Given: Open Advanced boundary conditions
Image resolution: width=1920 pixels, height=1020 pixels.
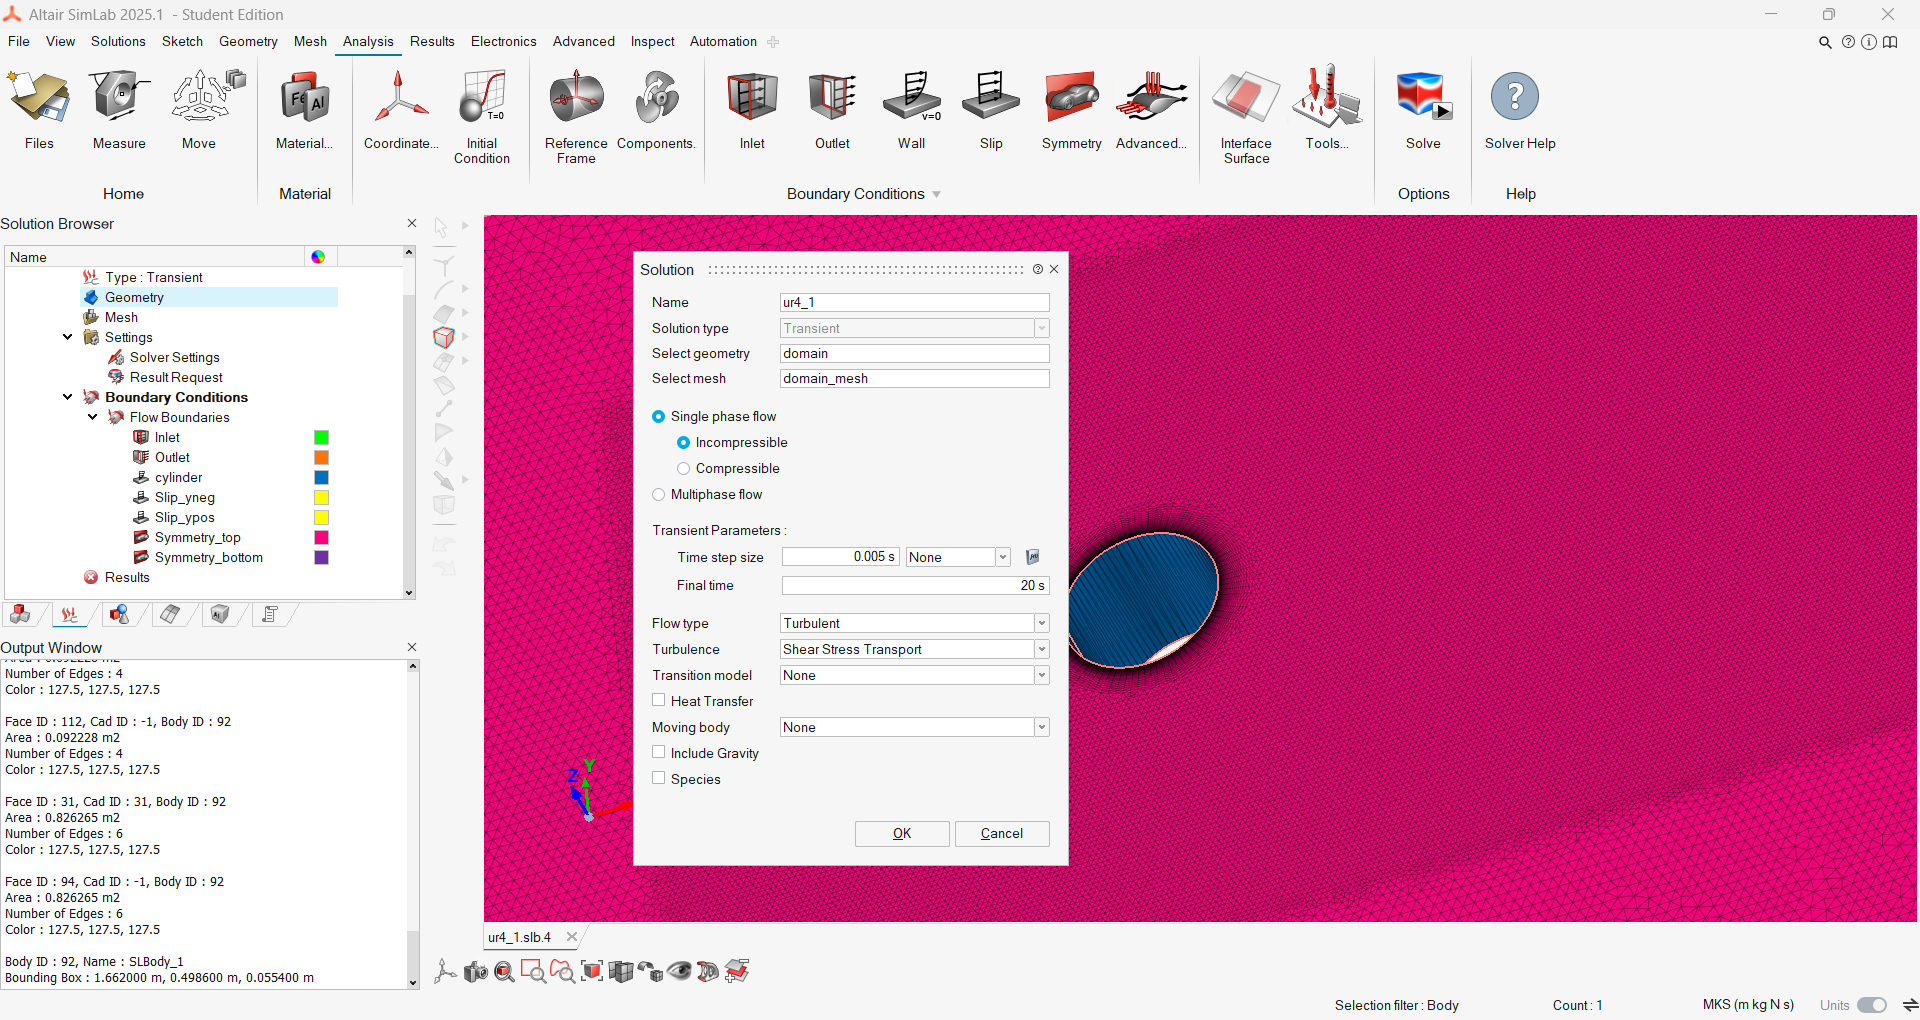Looking at the screenshot, I should click(x=1151, y=109).
